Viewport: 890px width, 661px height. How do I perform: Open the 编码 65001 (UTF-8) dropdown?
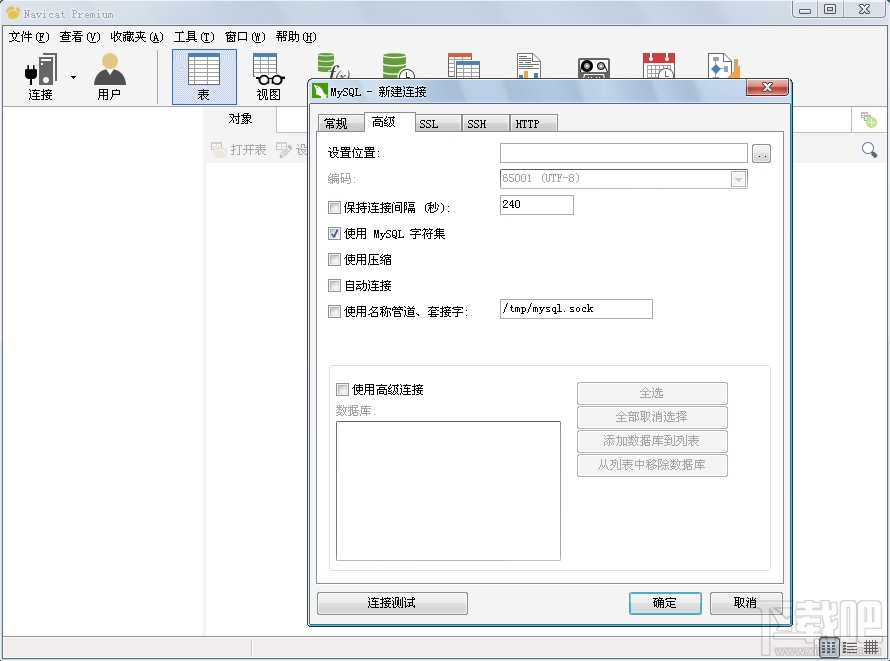pos(738,179)
